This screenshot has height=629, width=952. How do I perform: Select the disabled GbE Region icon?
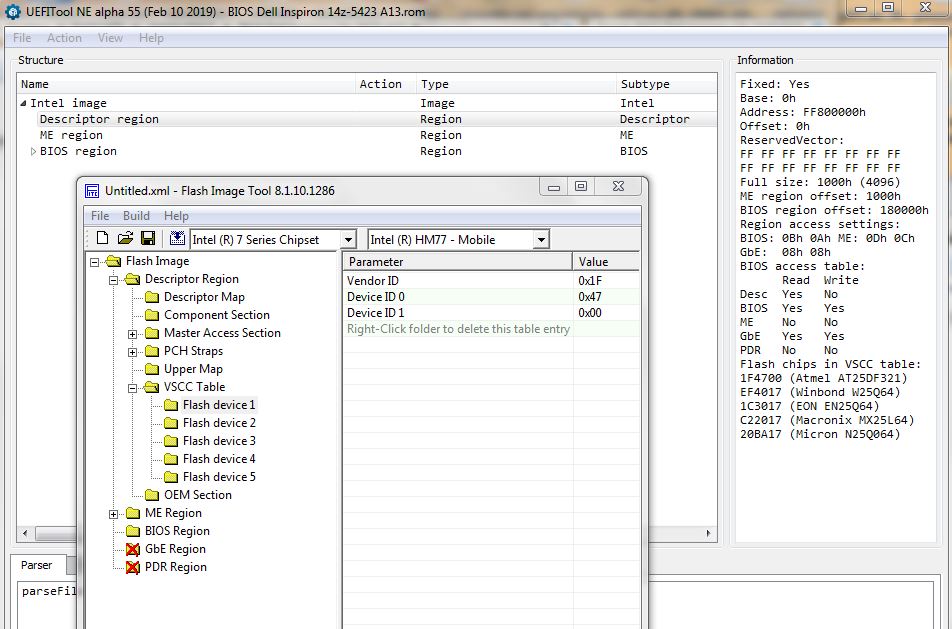[x=133, y=549]
